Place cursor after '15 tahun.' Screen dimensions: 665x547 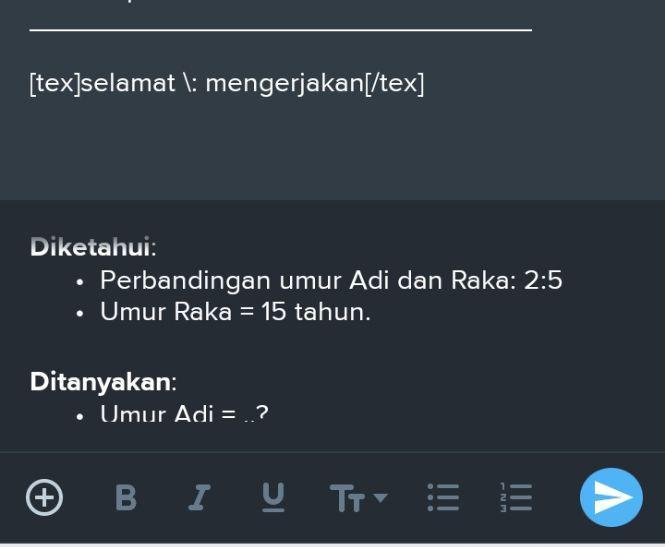[x=372, y=312]
